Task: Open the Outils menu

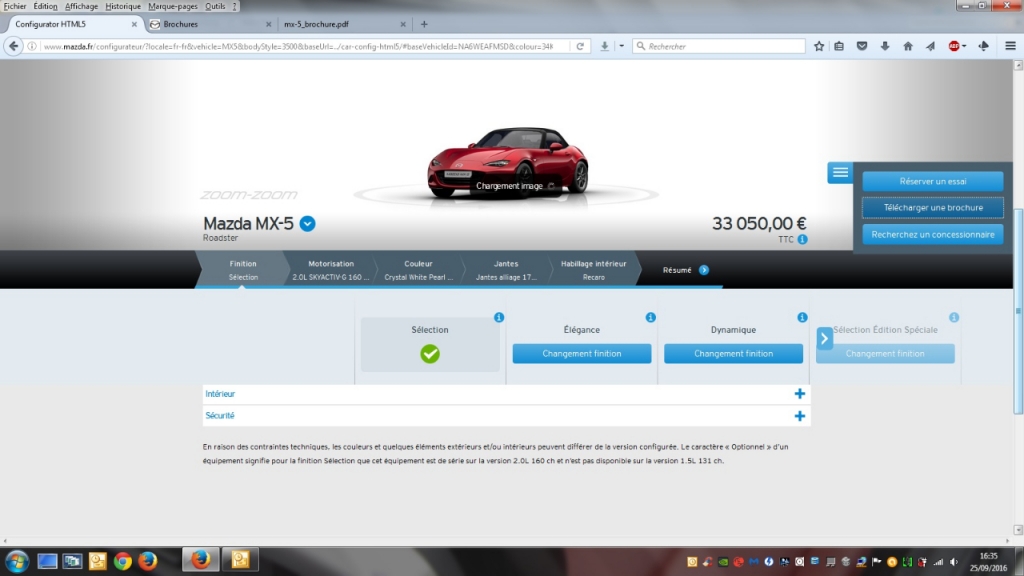Action: point(215,7)
